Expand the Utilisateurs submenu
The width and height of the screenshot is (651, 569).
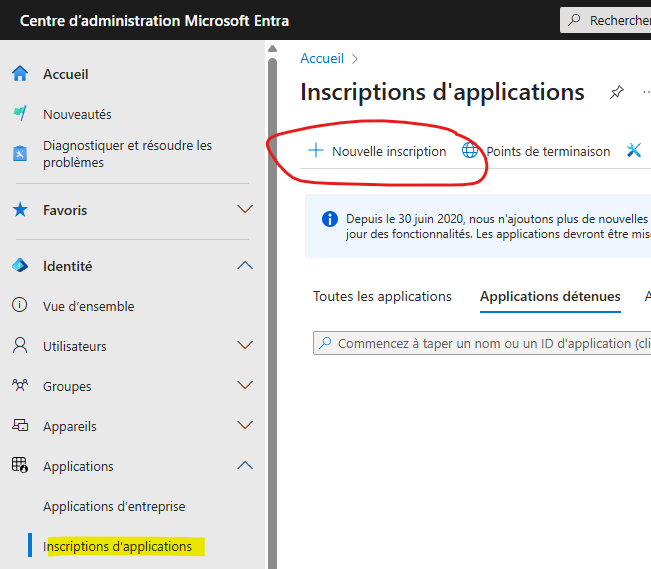(245, 345)
